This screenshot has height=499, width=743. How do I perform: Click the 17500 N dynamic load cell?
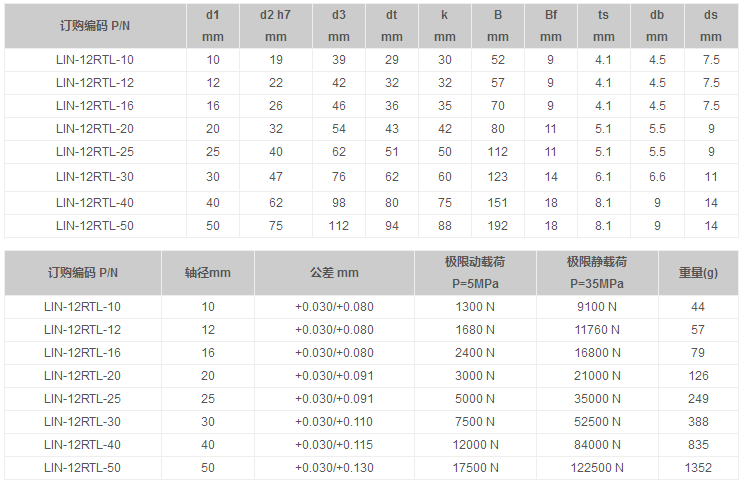pyautogui.click(x=475, y=468)
